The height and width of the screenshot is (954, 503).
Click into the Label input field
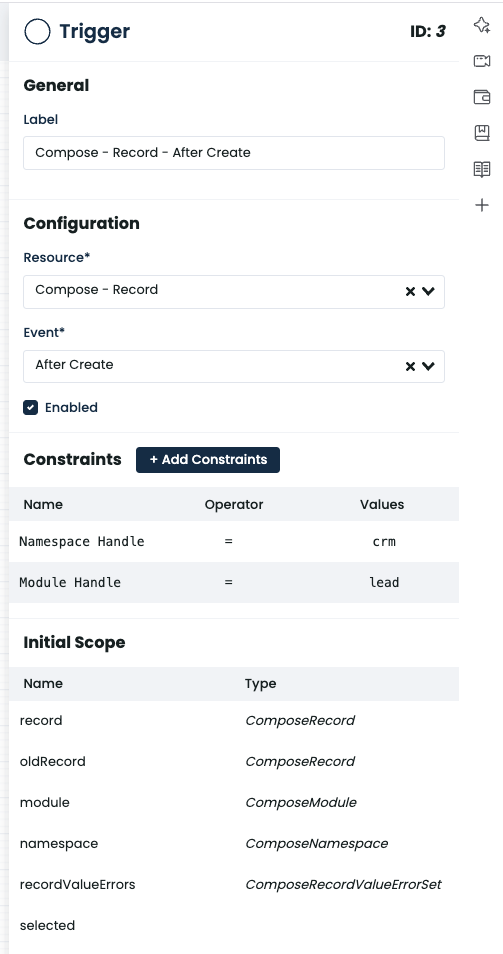point(234,153)
